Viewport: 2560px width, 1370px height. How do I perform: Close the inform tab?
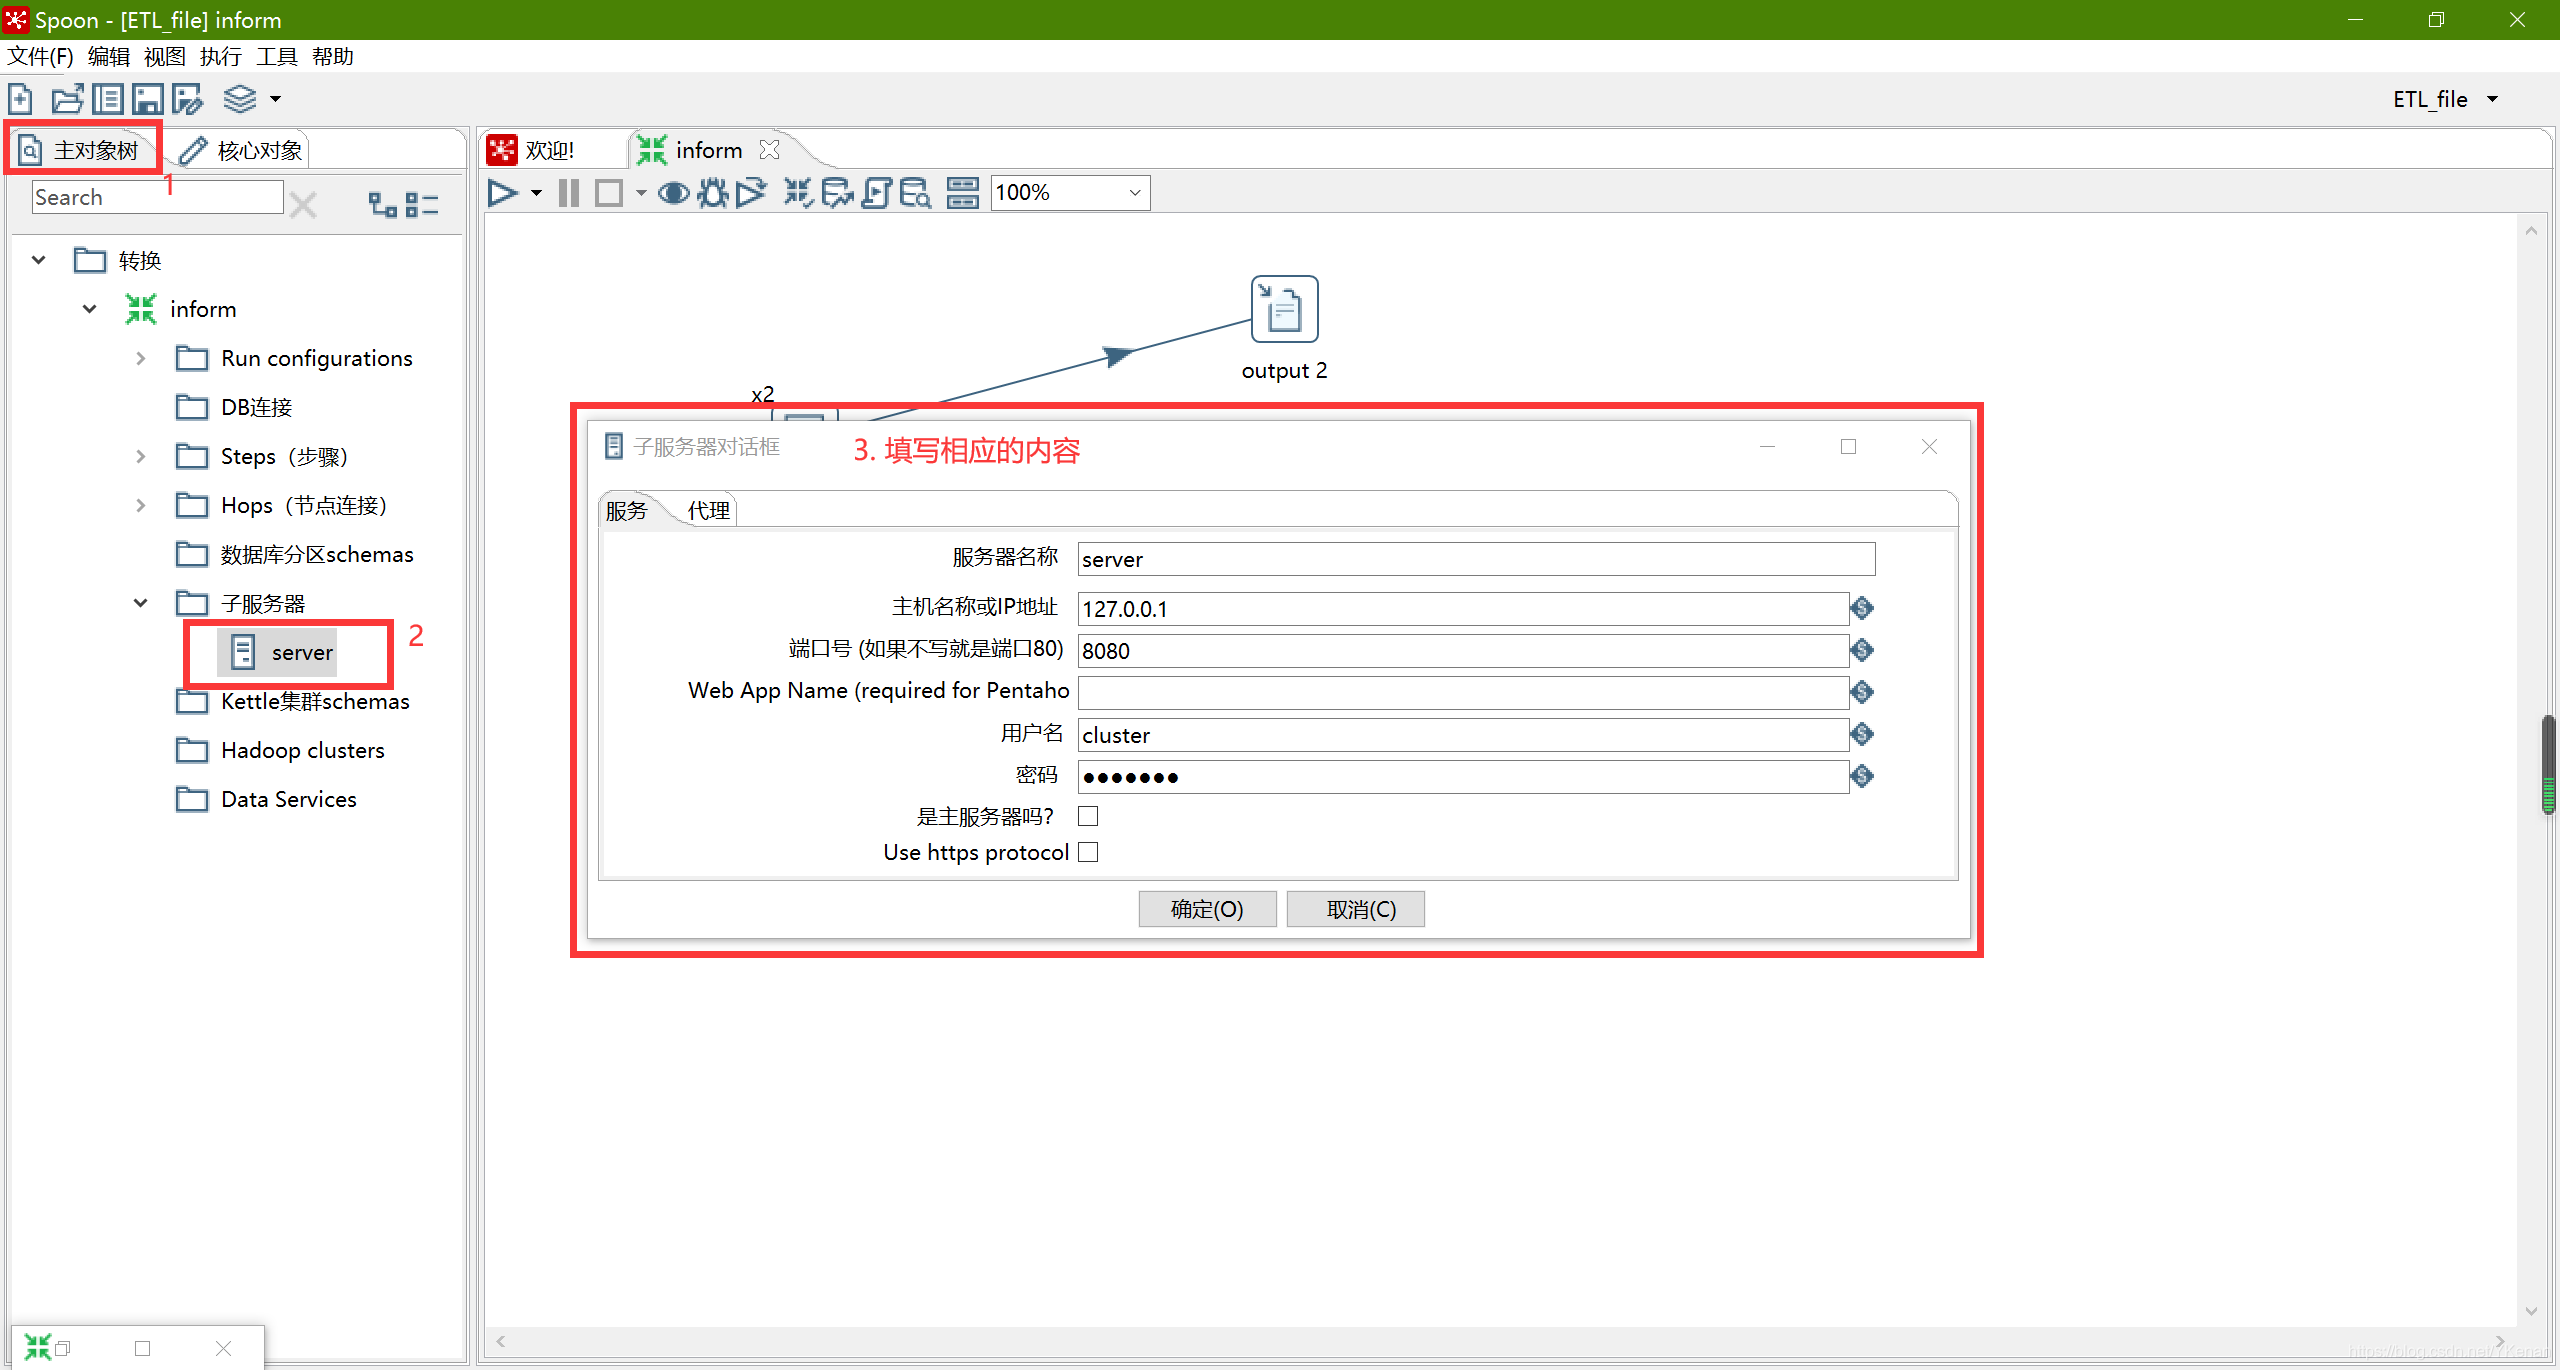(x=769, y=149)
